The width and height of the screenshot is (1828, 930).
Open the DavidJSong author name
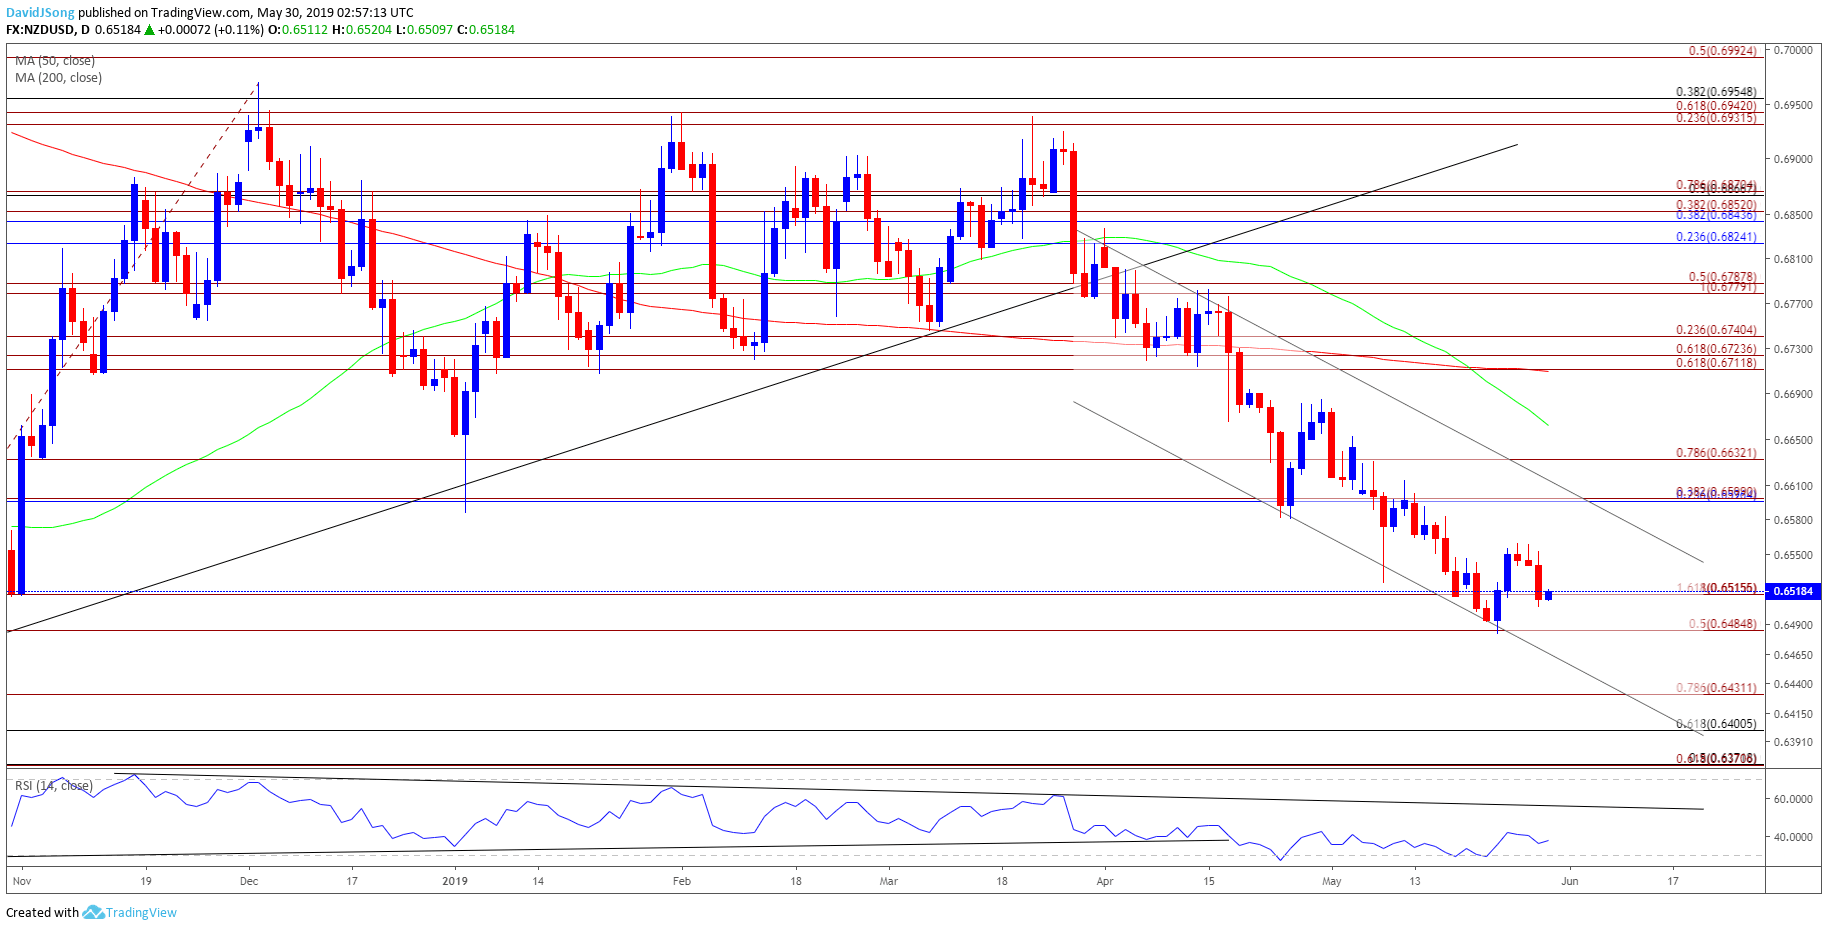pos(40,12)
